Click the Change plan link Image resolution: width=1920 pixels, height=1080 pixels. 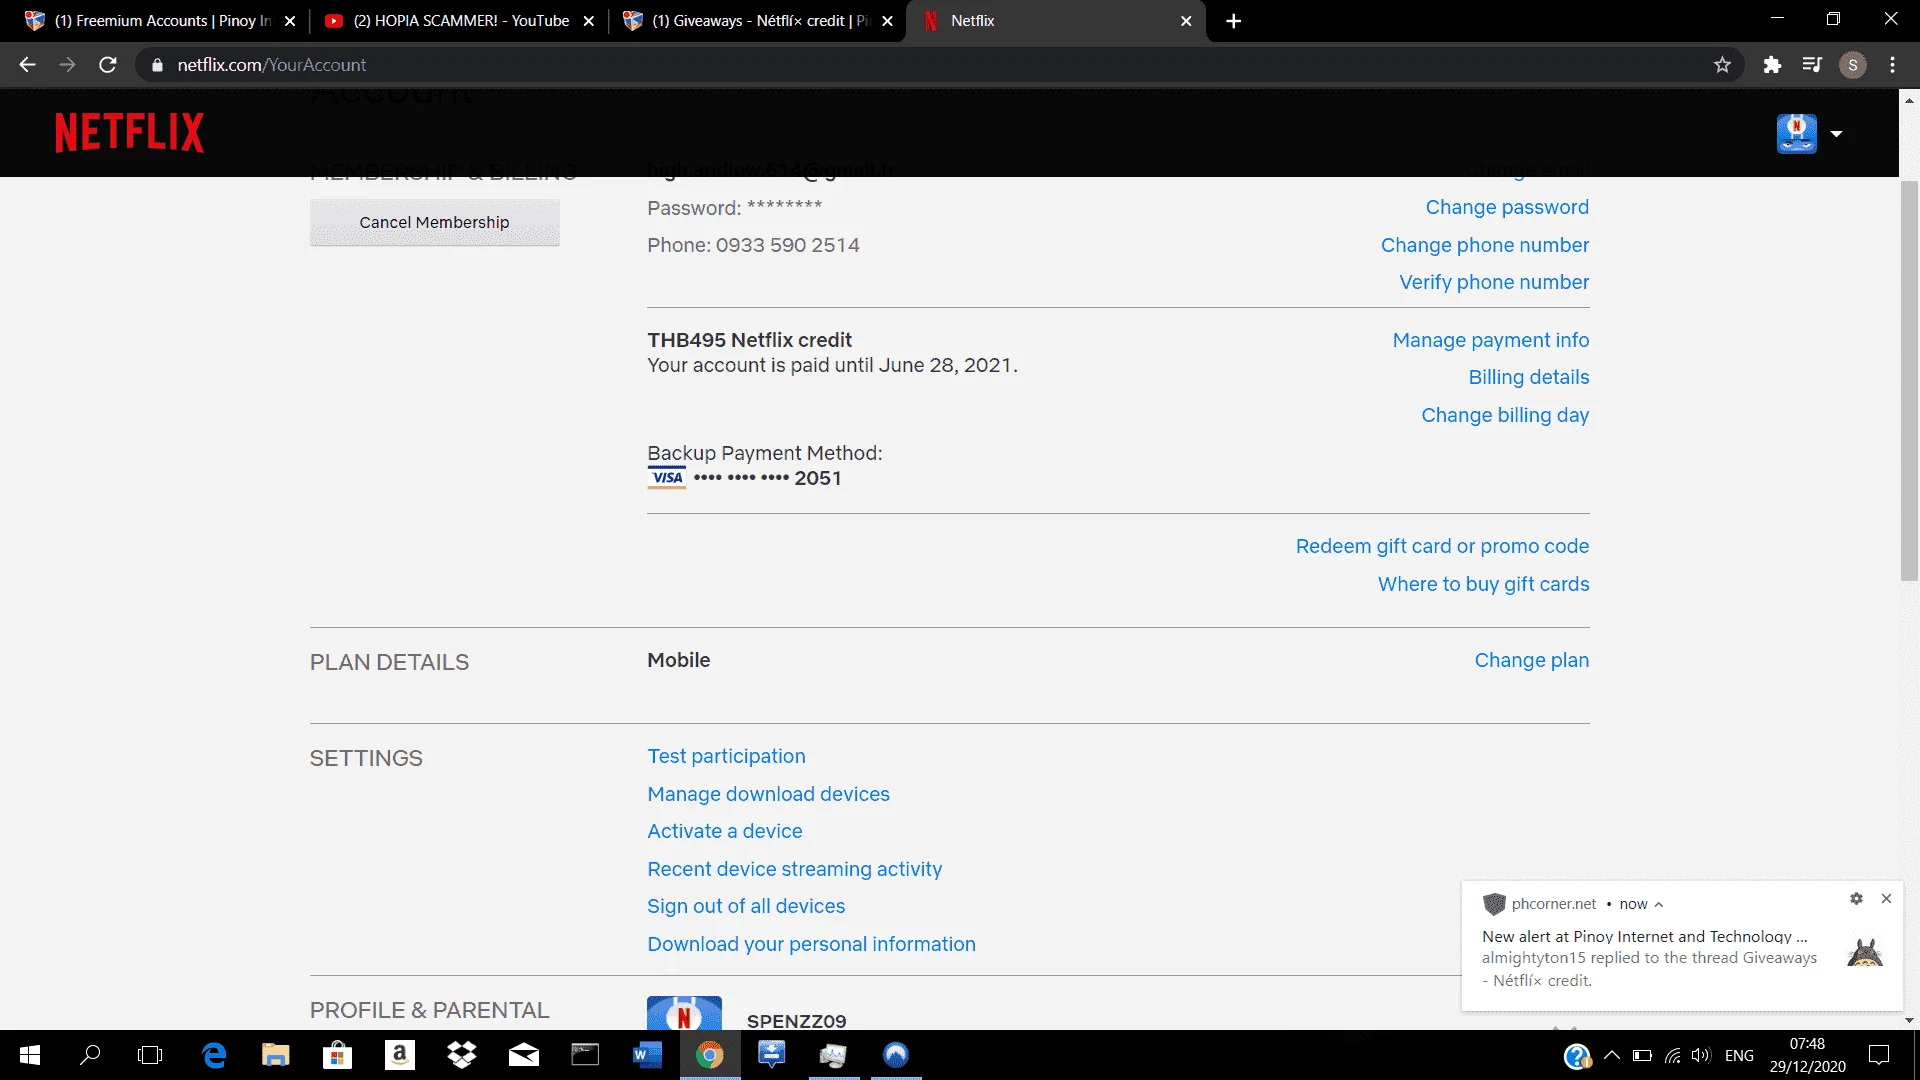[1532, 660]
